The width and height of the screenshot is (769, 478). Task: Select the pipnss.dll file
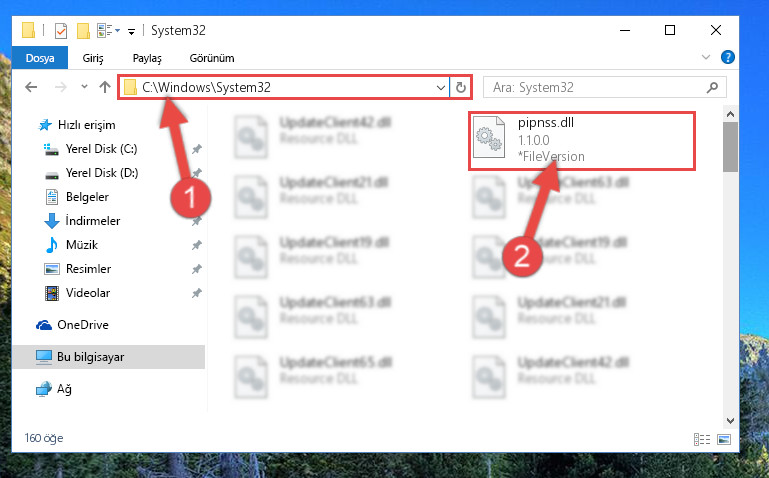(x=582, y=141)
